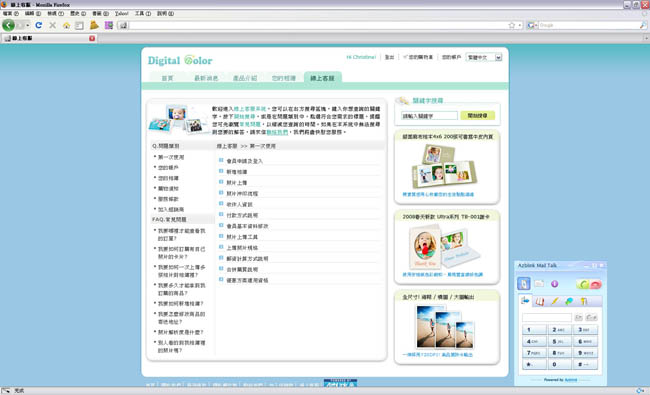Viewport: 650px width, 395px height.
Task: Click the new tab page icon in toolbar
Action: 79,26
